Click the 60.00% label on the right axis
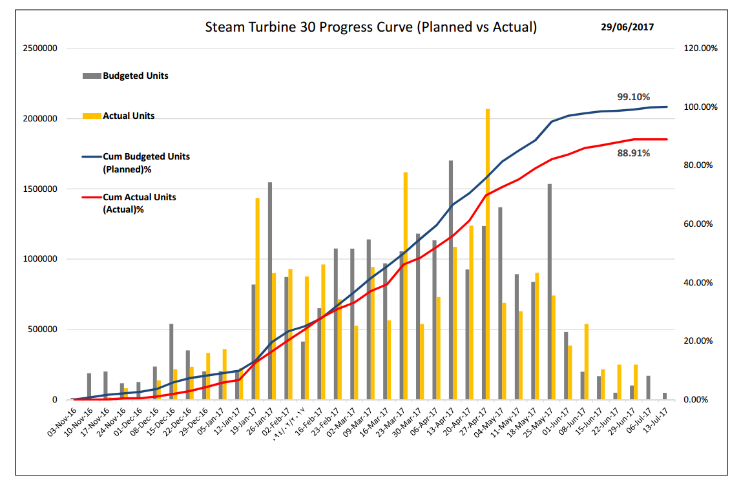 pos(698,224)
